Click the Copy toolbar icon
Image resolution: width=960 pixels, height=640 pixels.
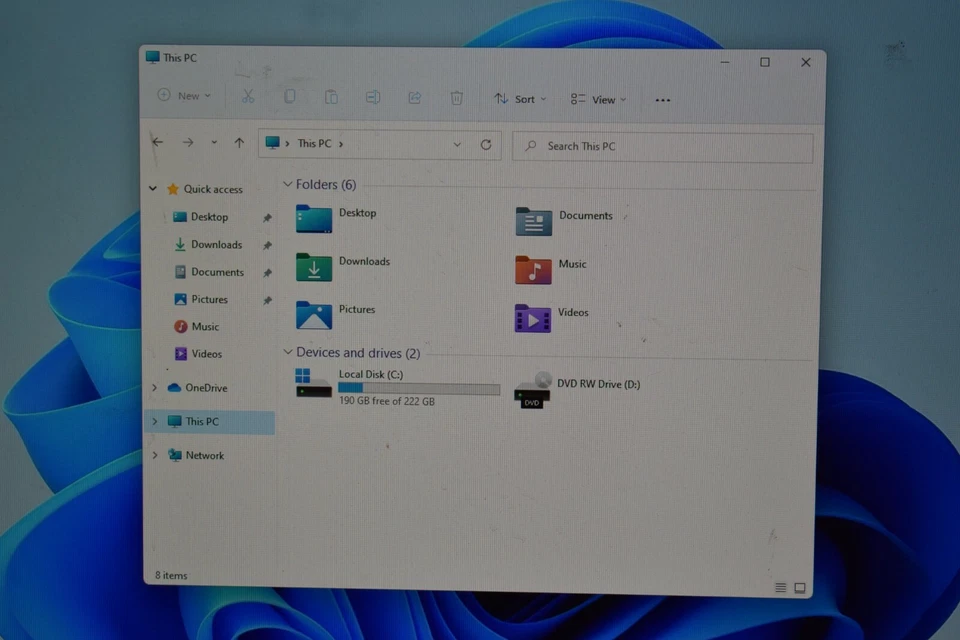pyautogui.click(x=290, y=96)
